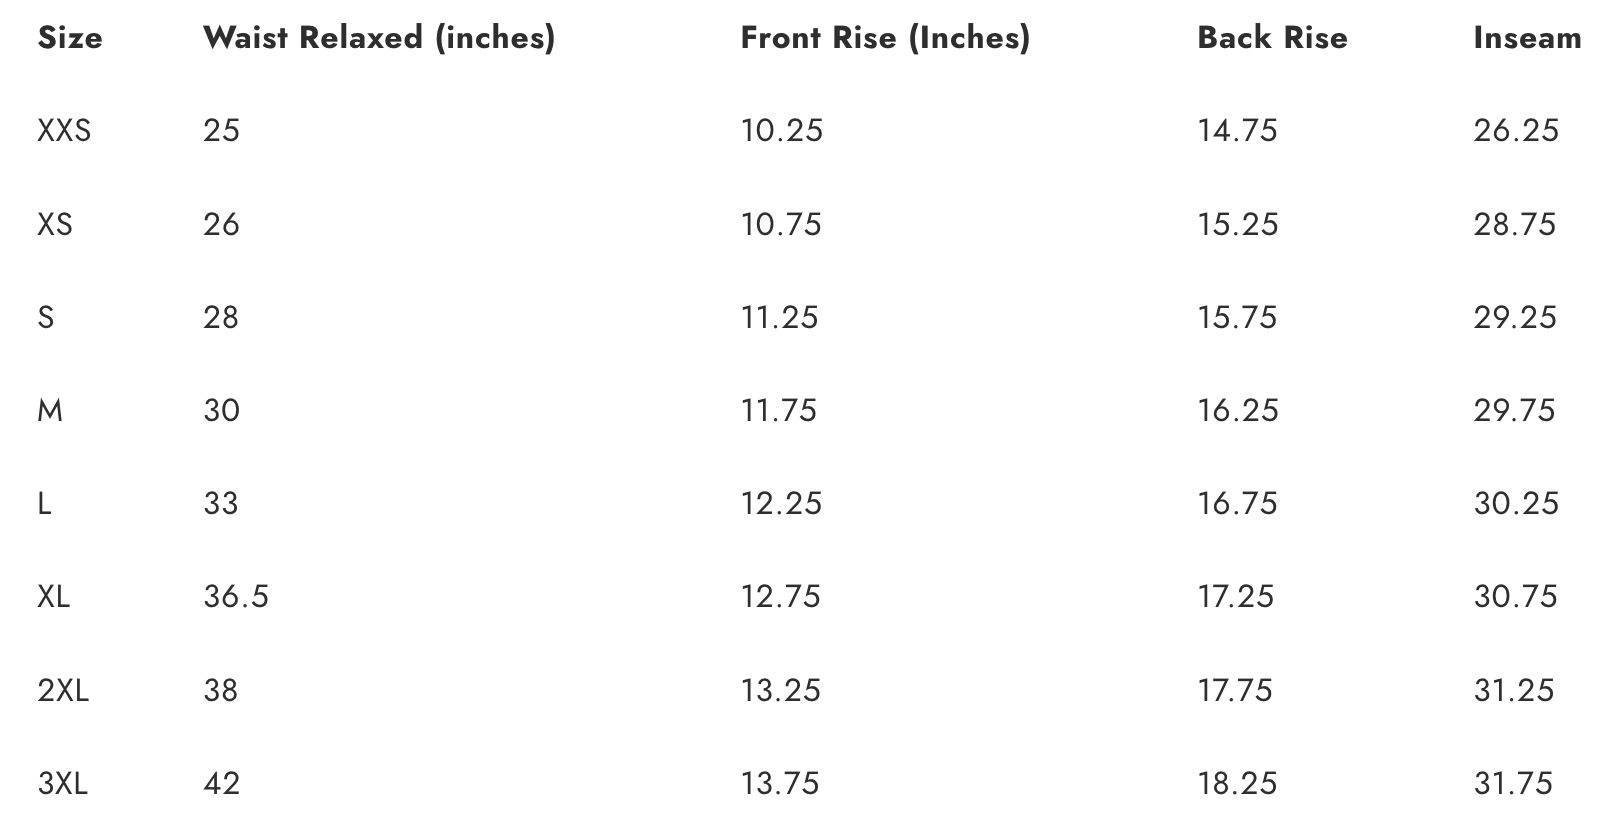1612x836 pixels.
Task: Click the Front Rise (Inches) header
Action: point(884,38)
